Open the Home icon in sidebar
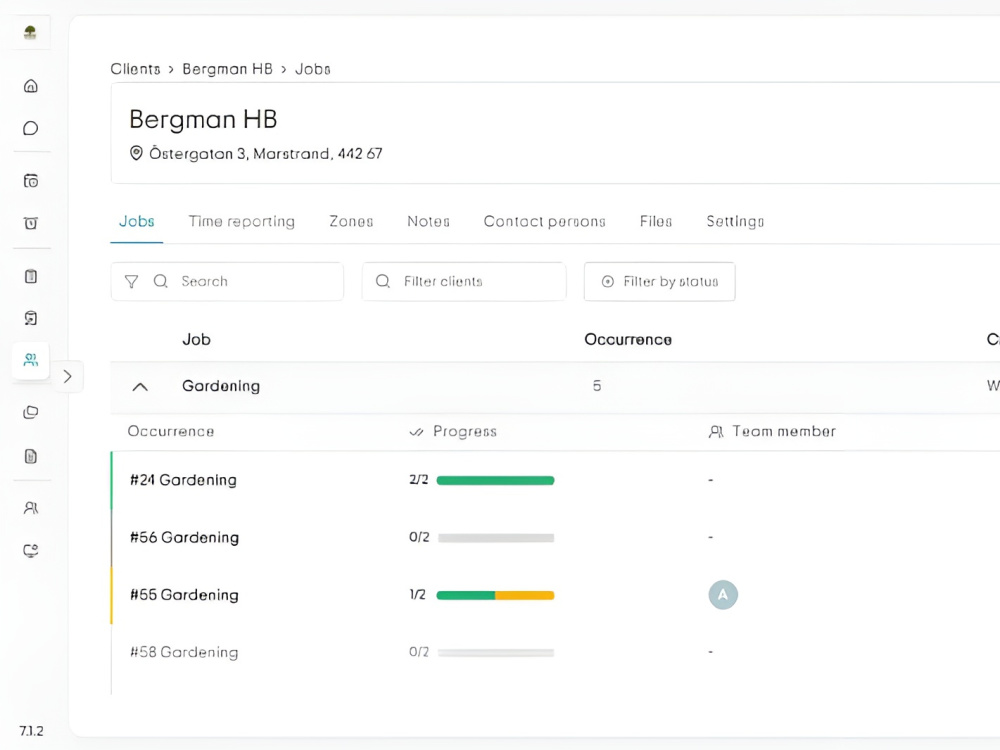 31,86
